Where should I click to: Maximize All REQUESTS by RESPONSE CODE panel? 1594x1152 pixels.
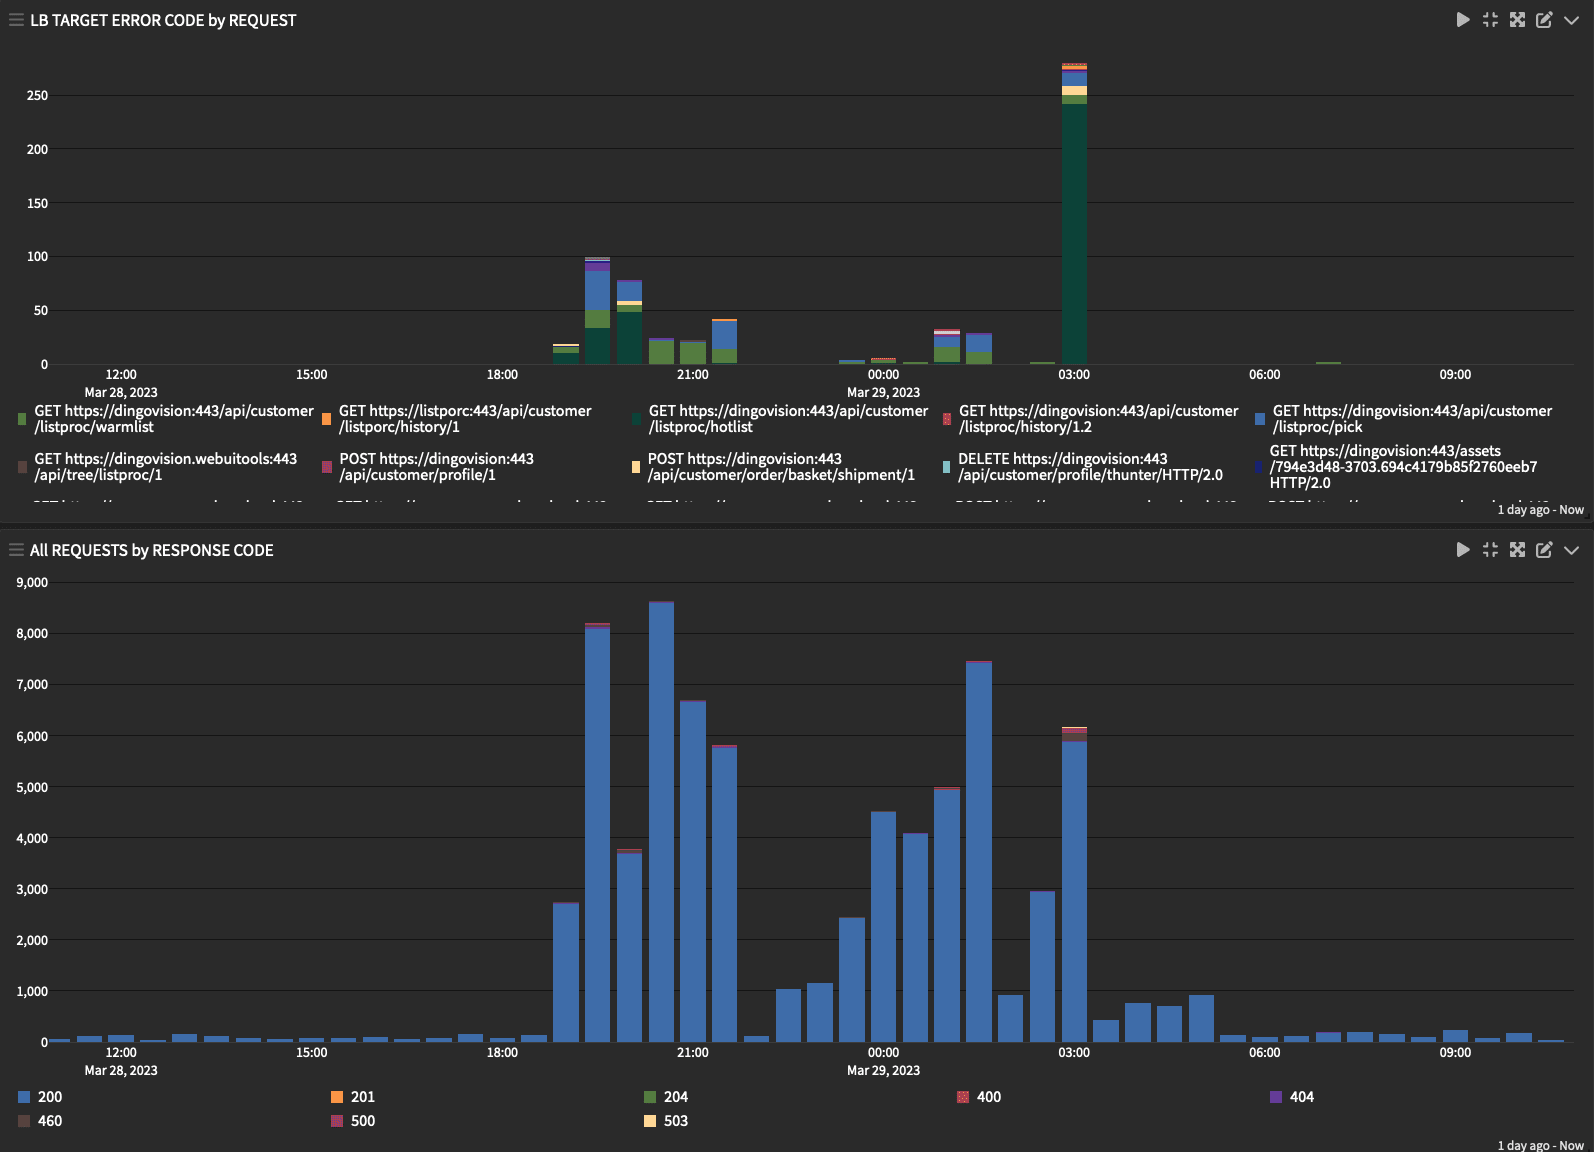click(1517, 550)
